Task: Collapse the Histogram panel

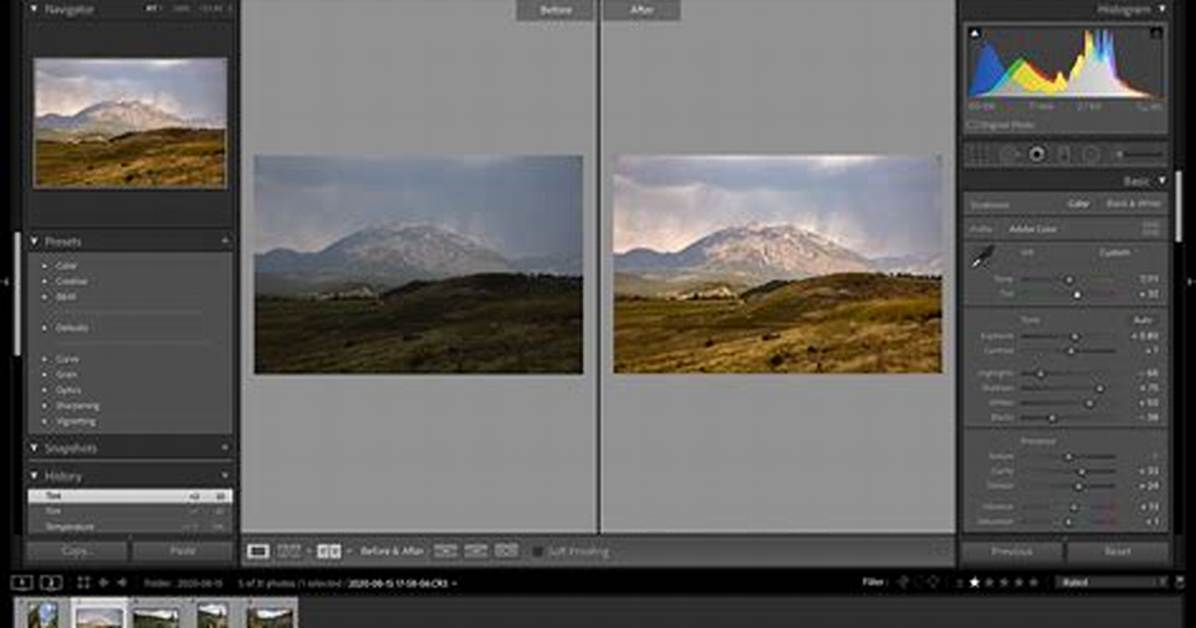Action: 1162,9
